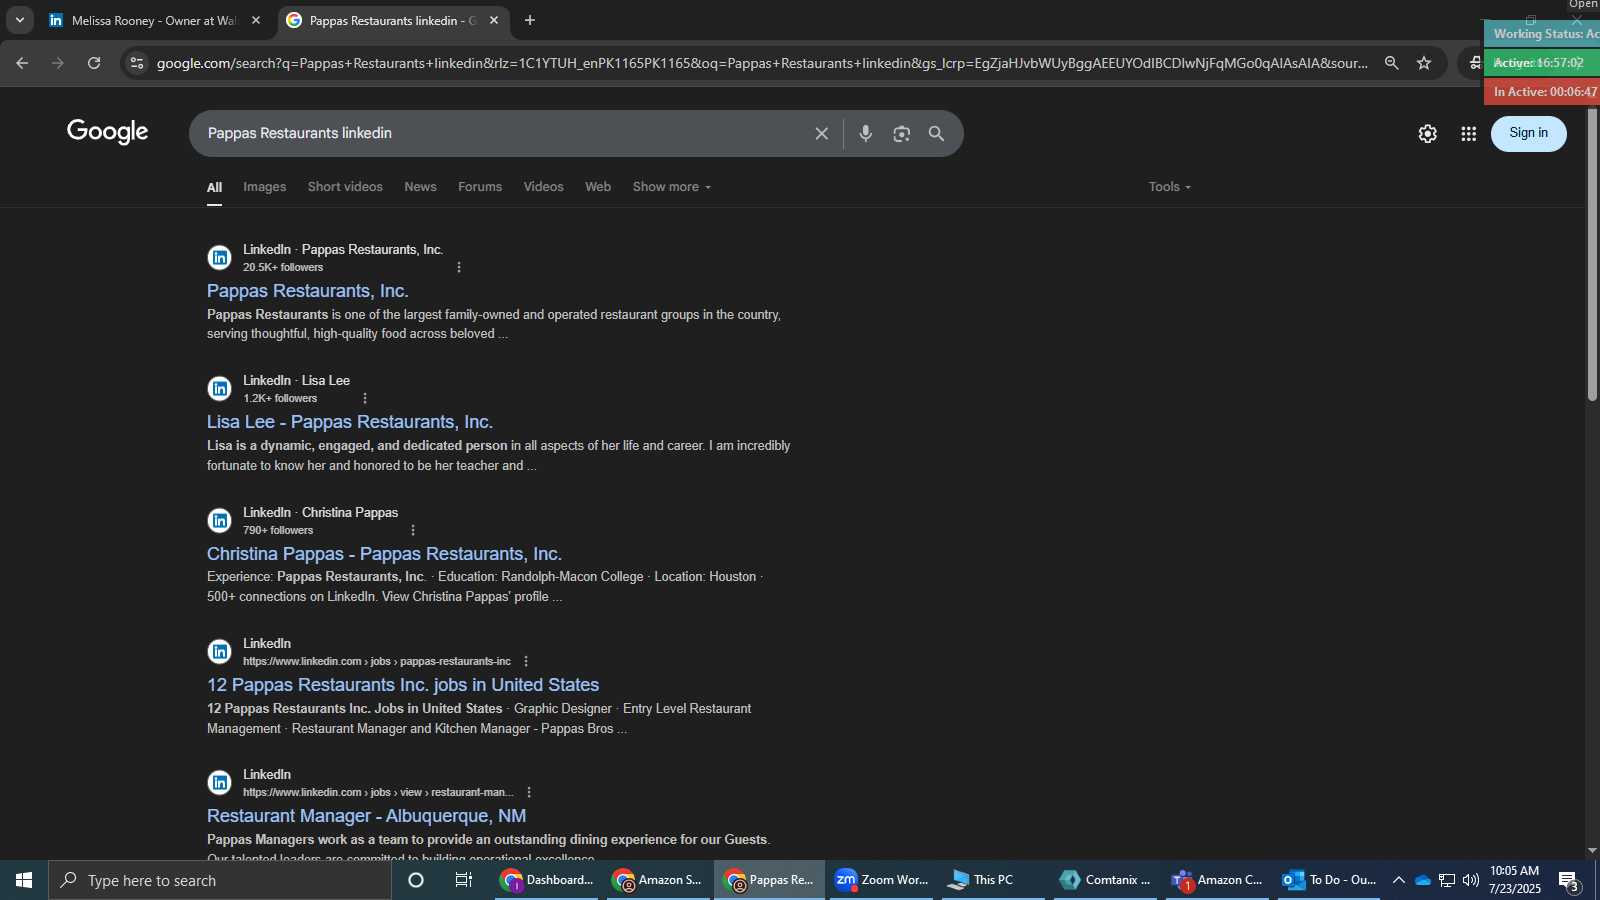Close the Melissa Rooney tab

click(x=256, y=20)
